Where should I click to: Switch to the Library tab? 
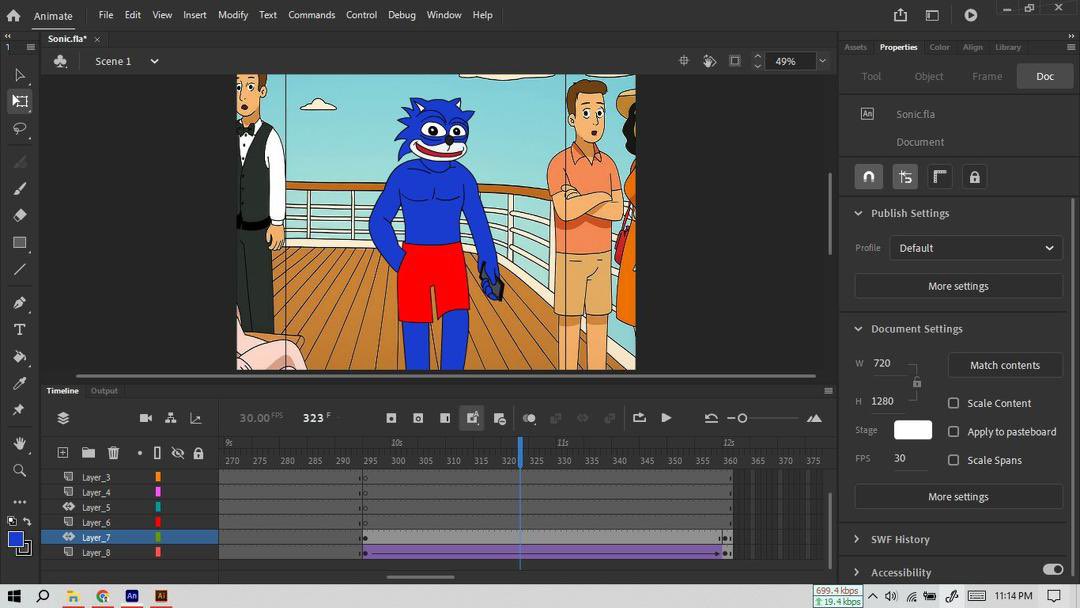[1008, 47]
